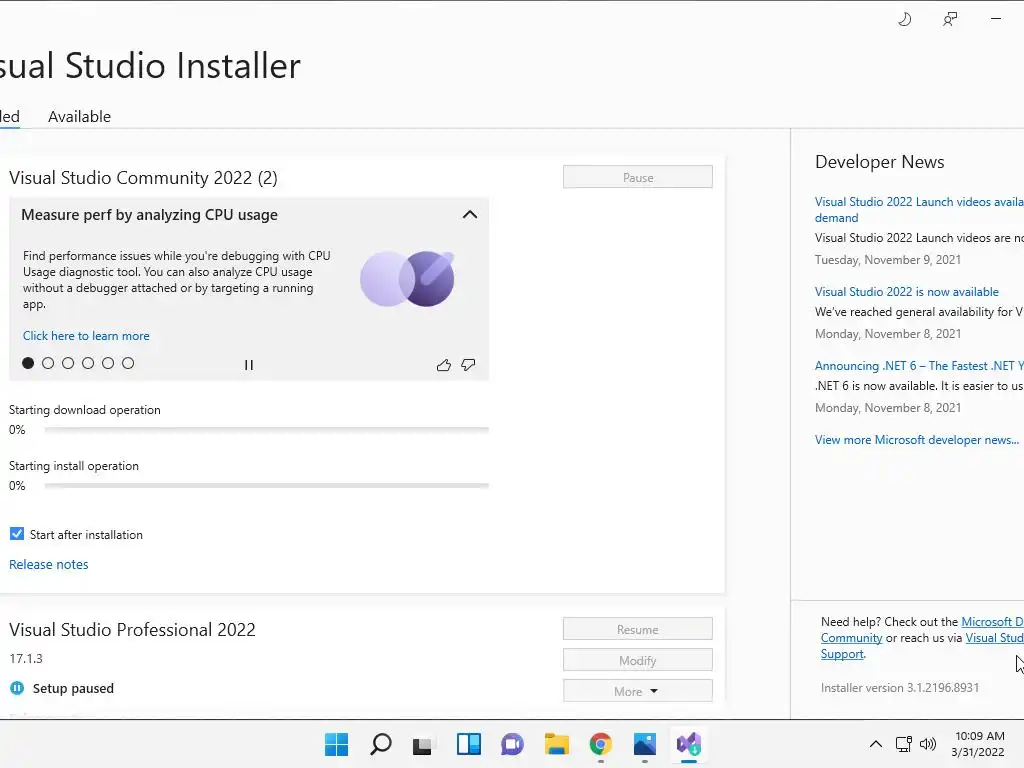Toggle the dark theme moon icon
This screenshot has height=768, width=1024.
tap(904, 20)
